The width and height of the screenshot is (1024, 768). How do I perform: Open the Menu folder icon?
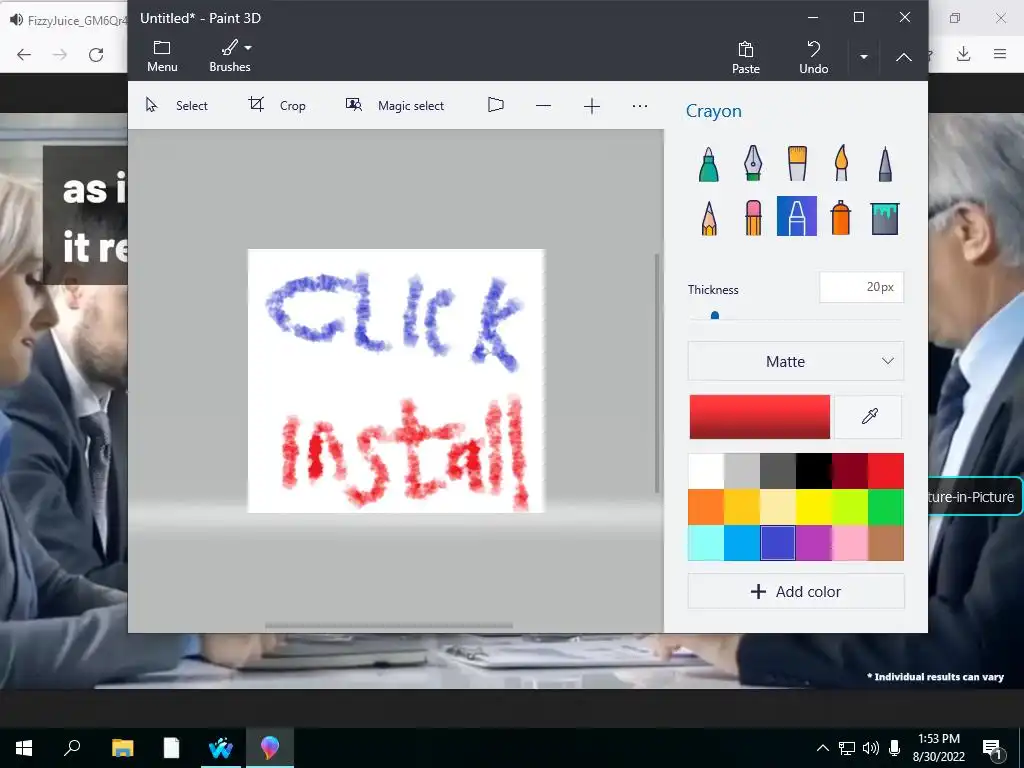coord(162,56)
